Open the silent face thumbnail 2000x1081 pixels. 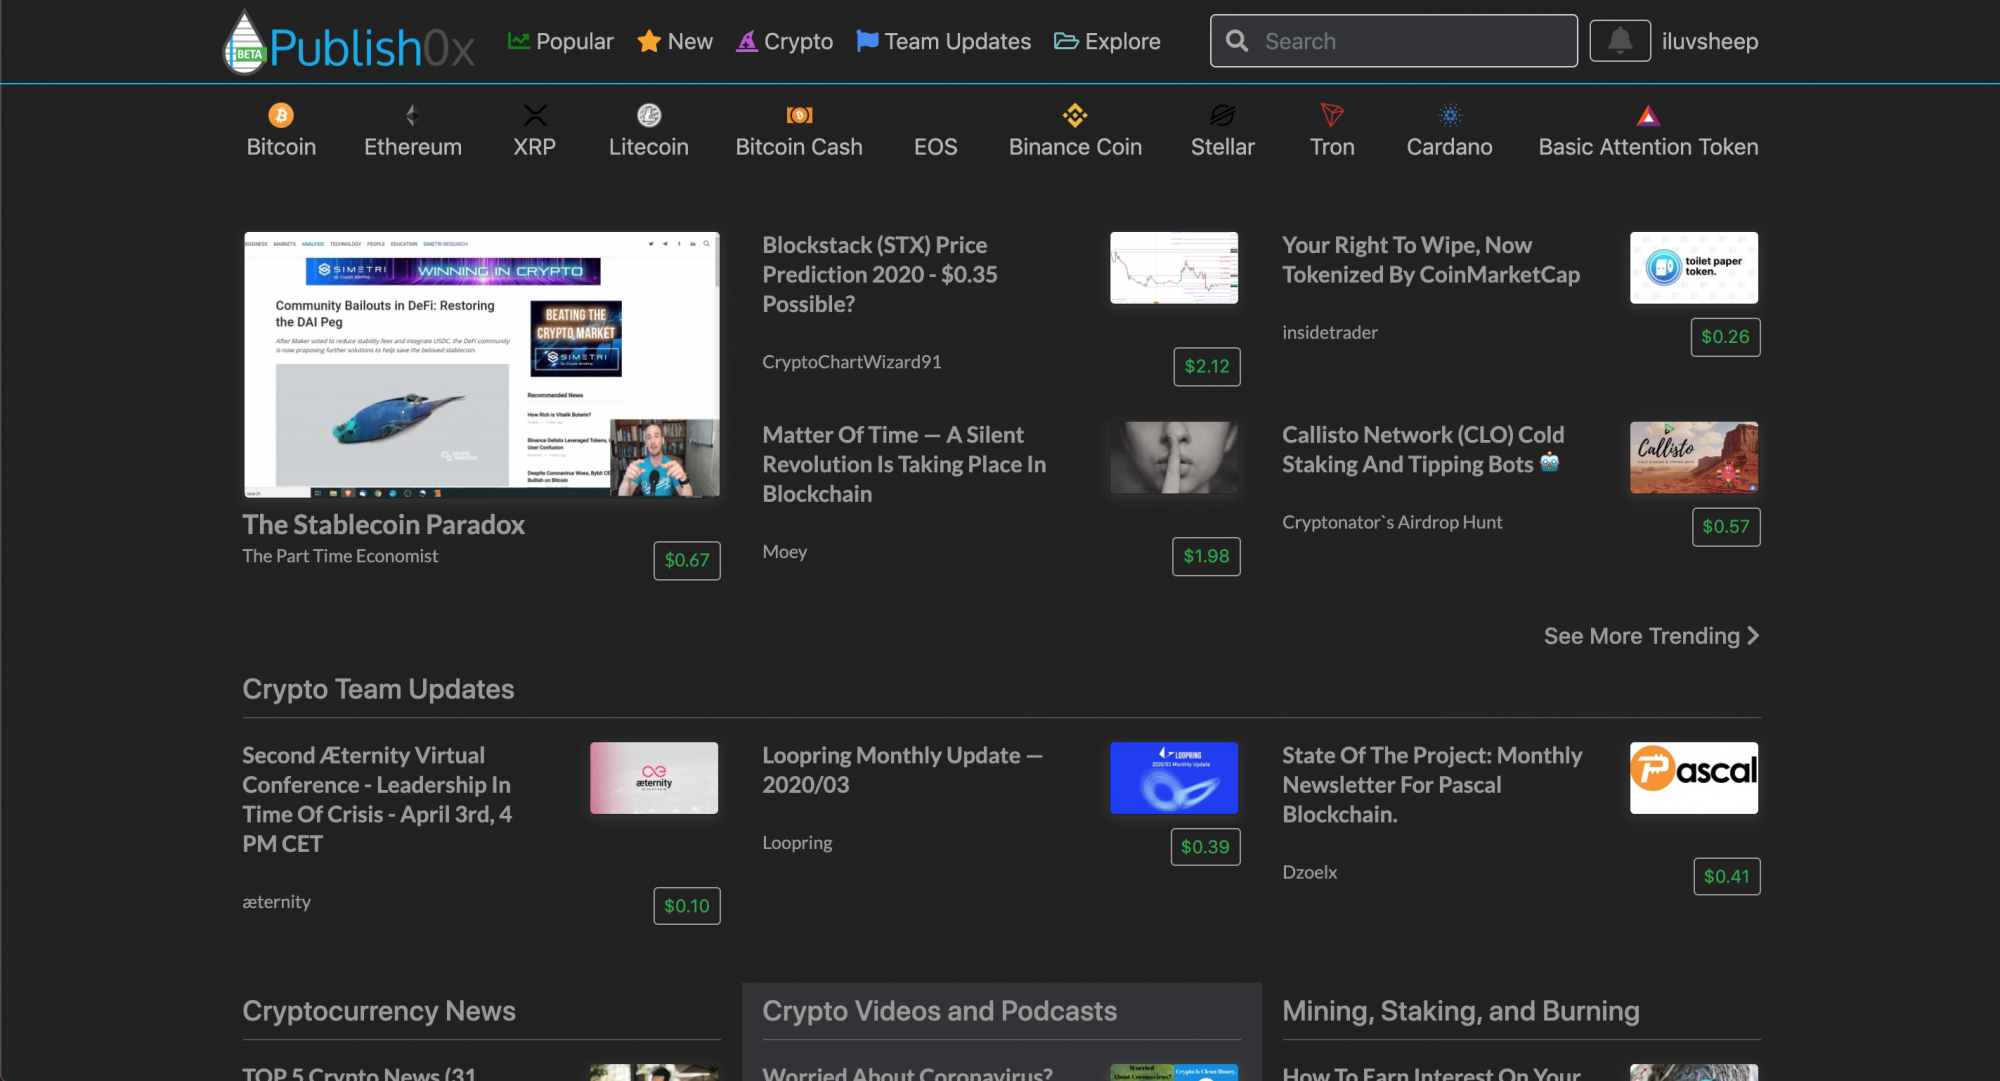[x=1174, y=458]
